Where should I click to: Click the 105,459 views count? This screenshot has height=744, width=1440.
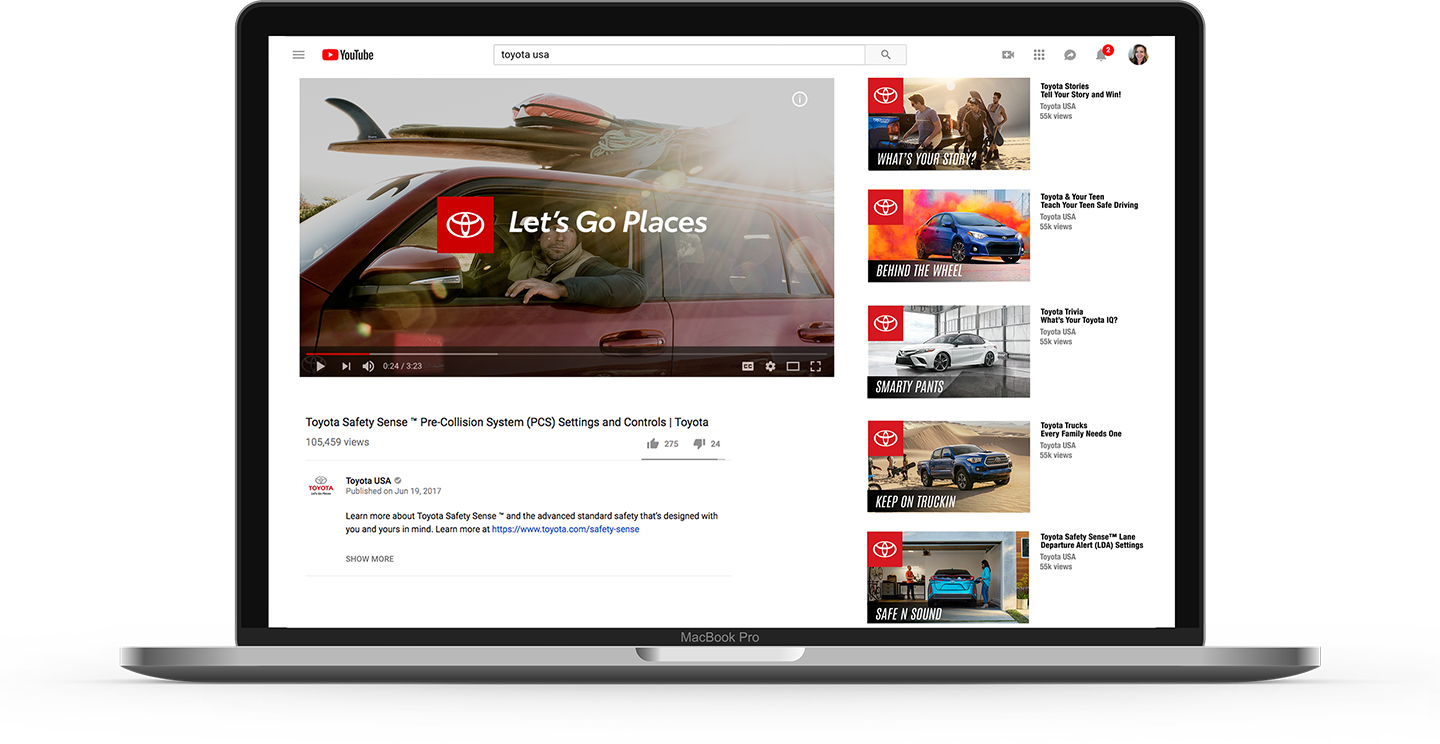click(337, 442)
